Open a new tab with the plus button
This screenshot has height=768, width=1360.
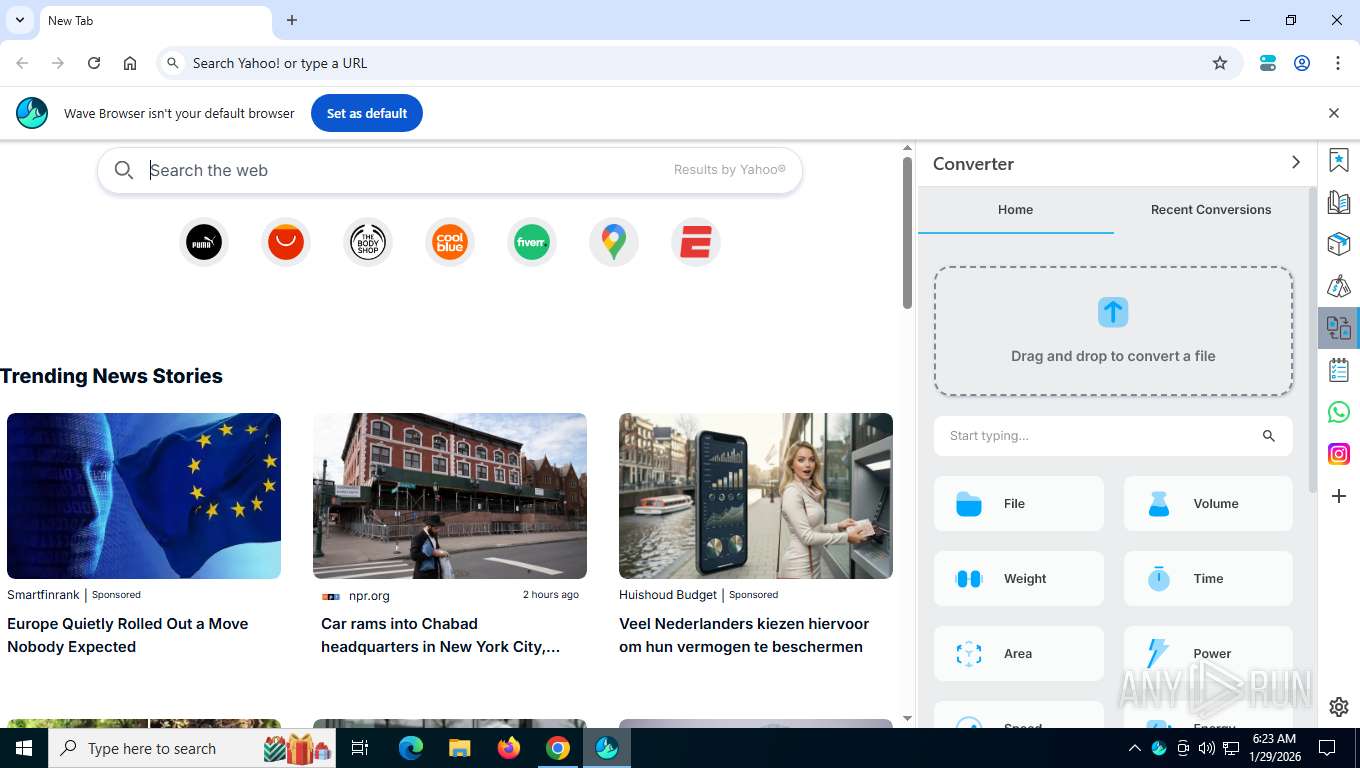click(x=292, y=20)
